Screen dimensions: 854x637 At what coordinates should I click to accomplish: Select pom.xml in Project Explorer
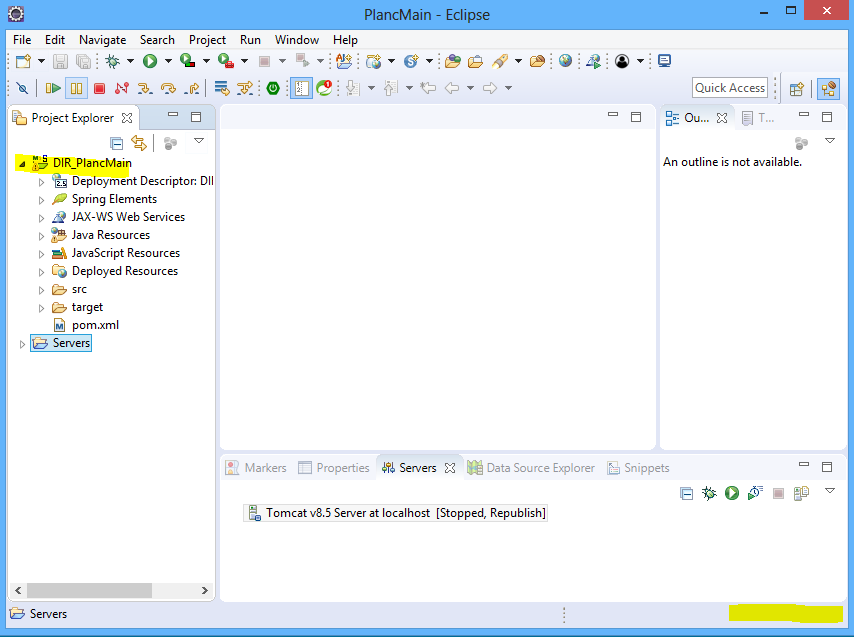pyautogui.click(x=95, y=325)
